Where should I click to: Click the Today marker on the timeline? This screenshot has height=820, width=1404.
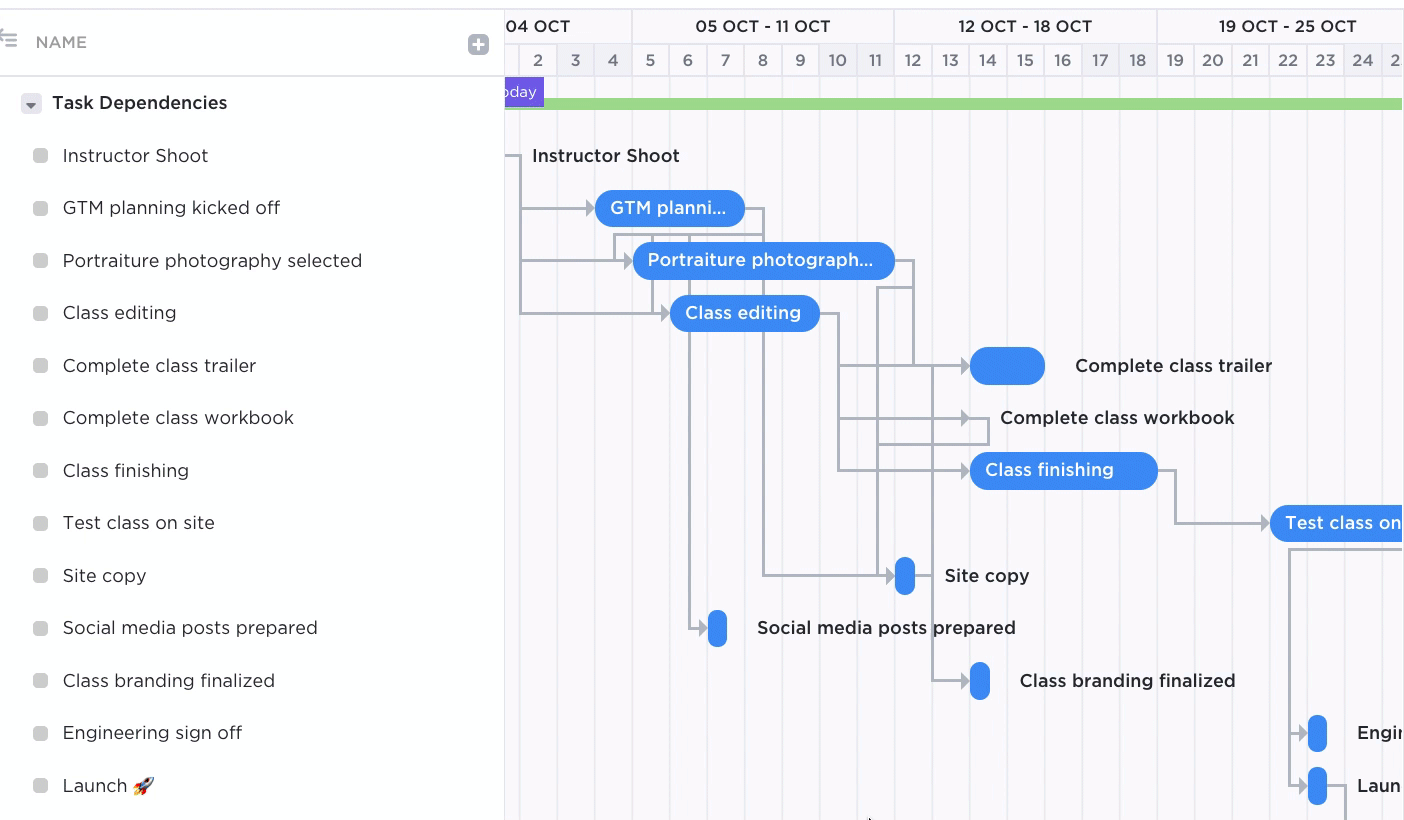[519, 91]
